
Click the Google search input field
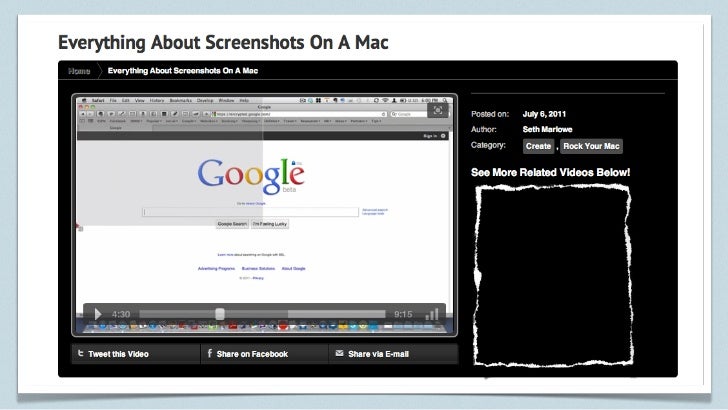point(251,212)
